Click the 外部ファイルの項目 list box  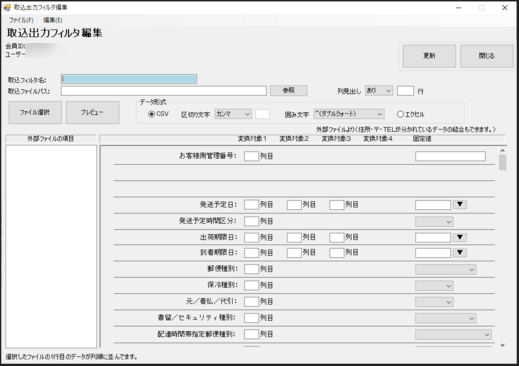[51, 246]
